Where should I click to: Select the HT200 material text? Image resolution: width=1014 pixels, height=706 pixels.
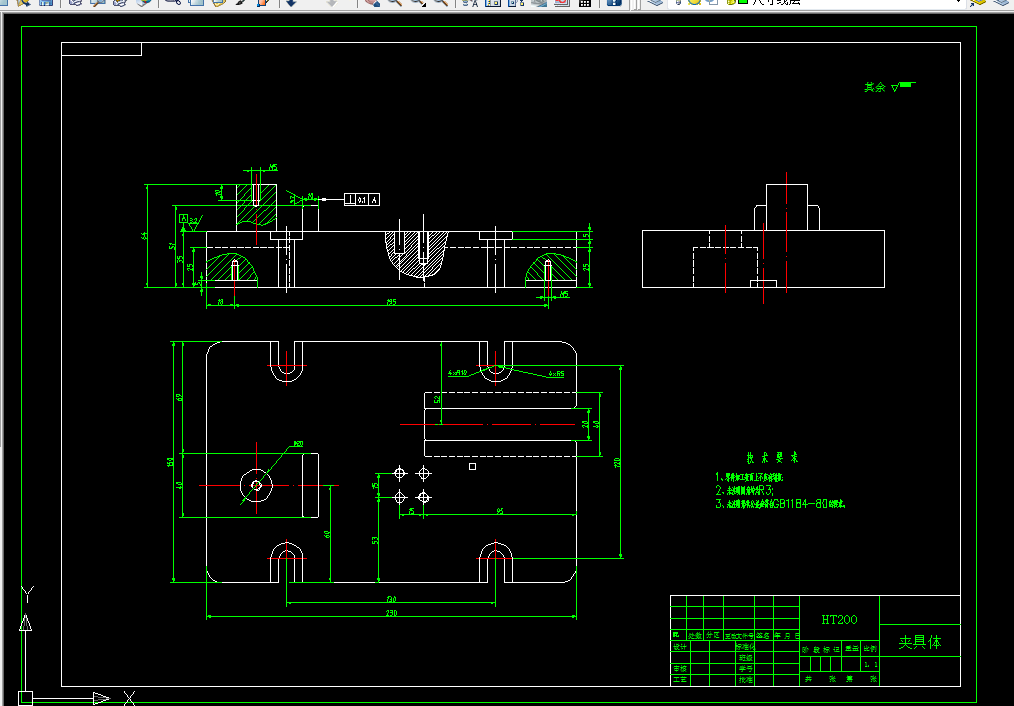(839, 619)
